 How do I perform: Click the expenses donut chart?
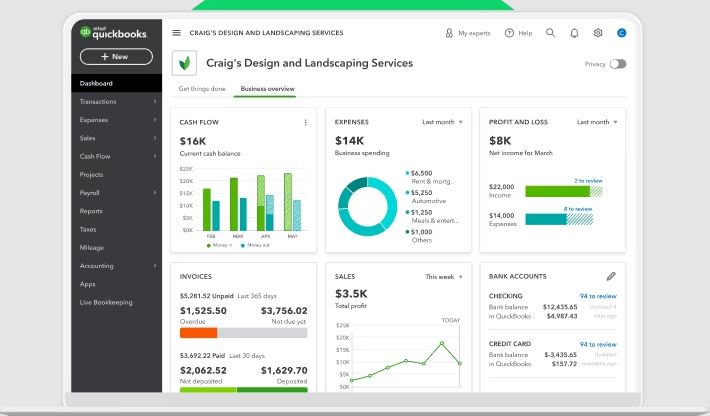click(x=367, y=206)
